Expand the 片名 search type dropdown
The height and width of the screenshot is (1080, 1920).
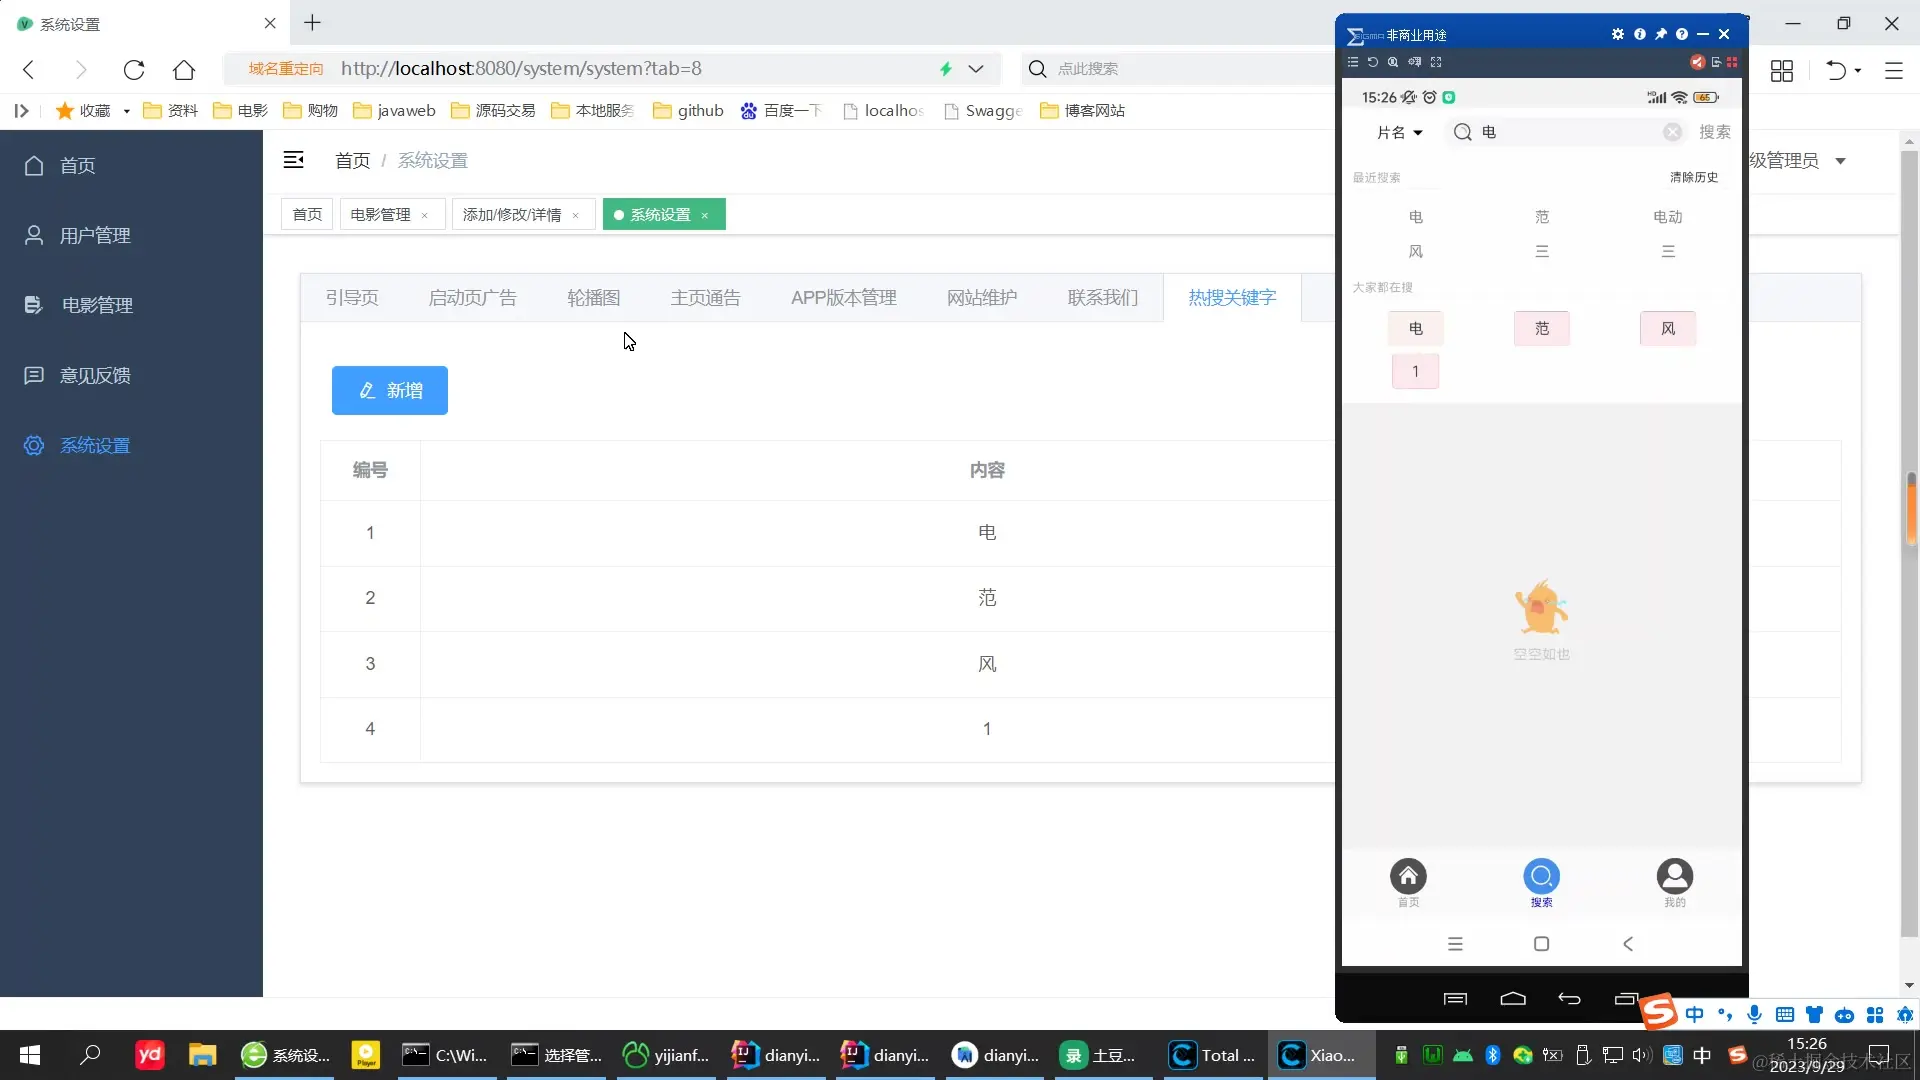click(x=1399, y=132)
